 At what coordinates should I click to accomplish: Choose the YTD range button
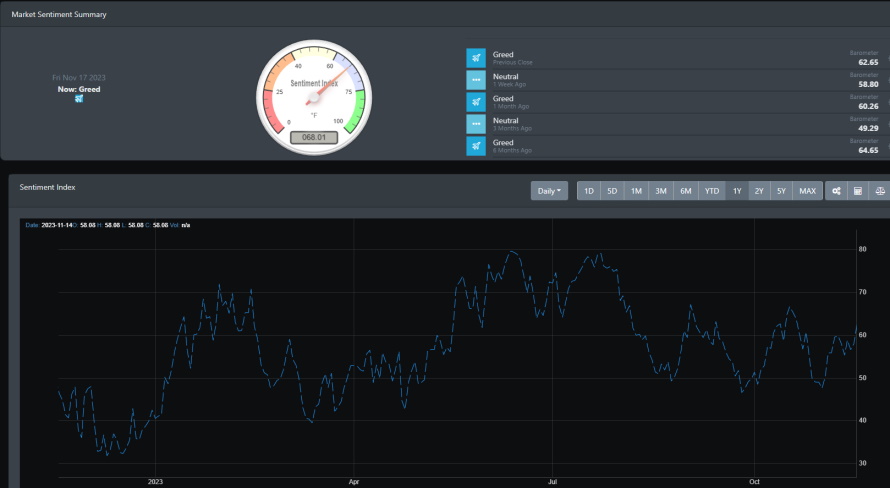[712, 191]
